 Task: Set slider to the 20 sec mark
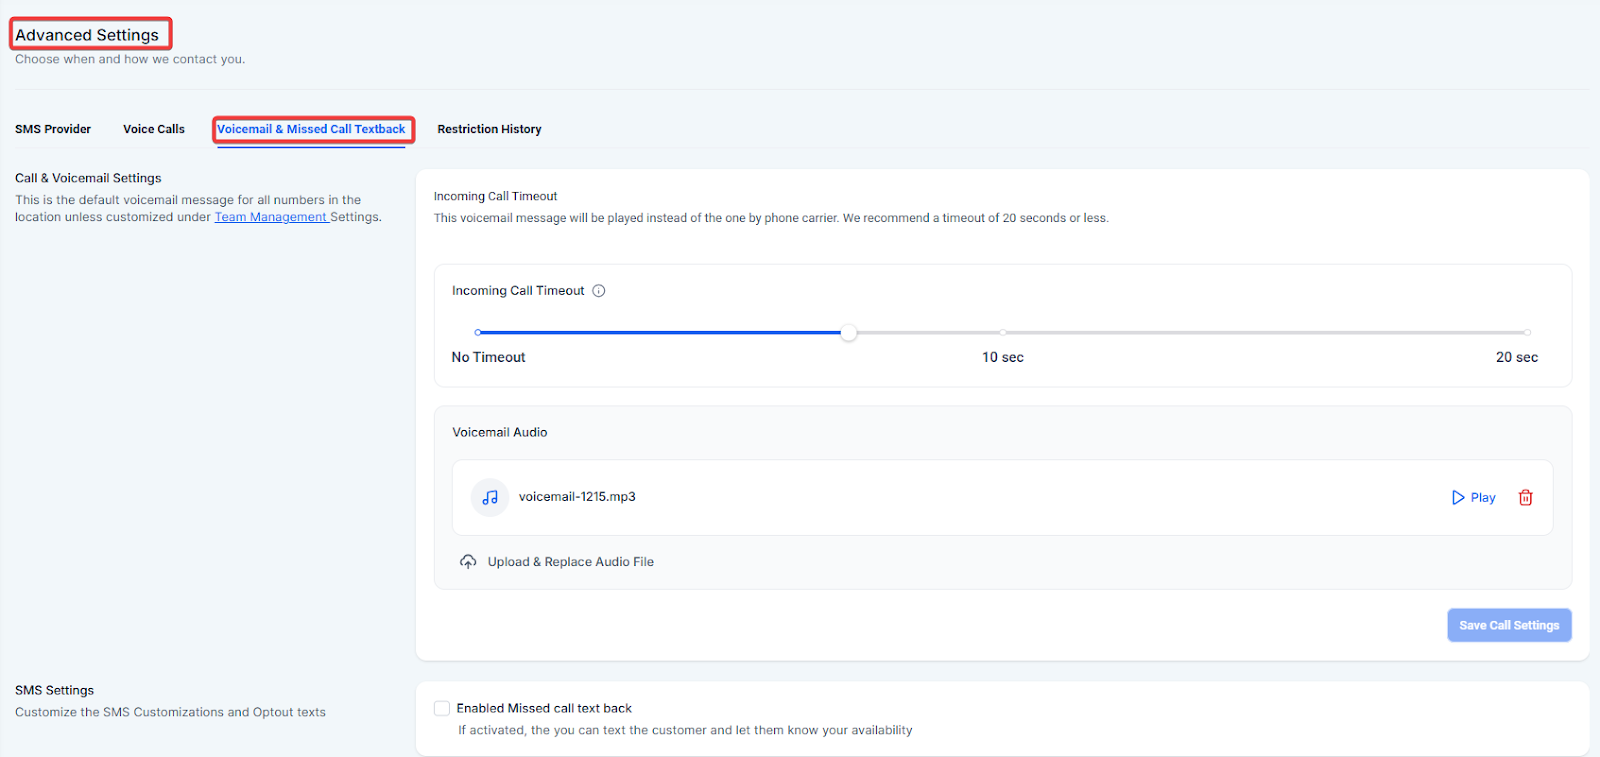pyautogui.click(x=1526, y=332)
